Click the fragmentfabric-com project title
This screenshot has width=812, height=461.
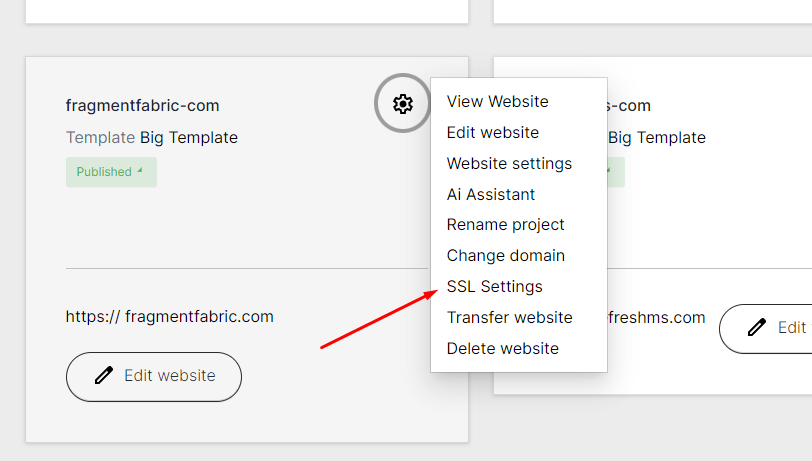click(x=142, y=105)
